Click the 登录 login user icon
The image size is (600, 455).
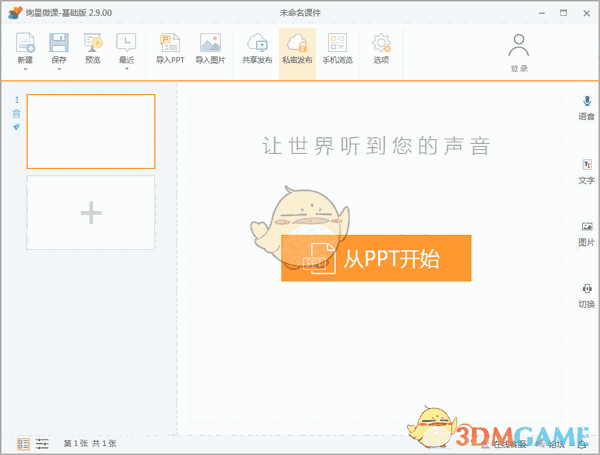pyautogui.click(x=519, y=45)
